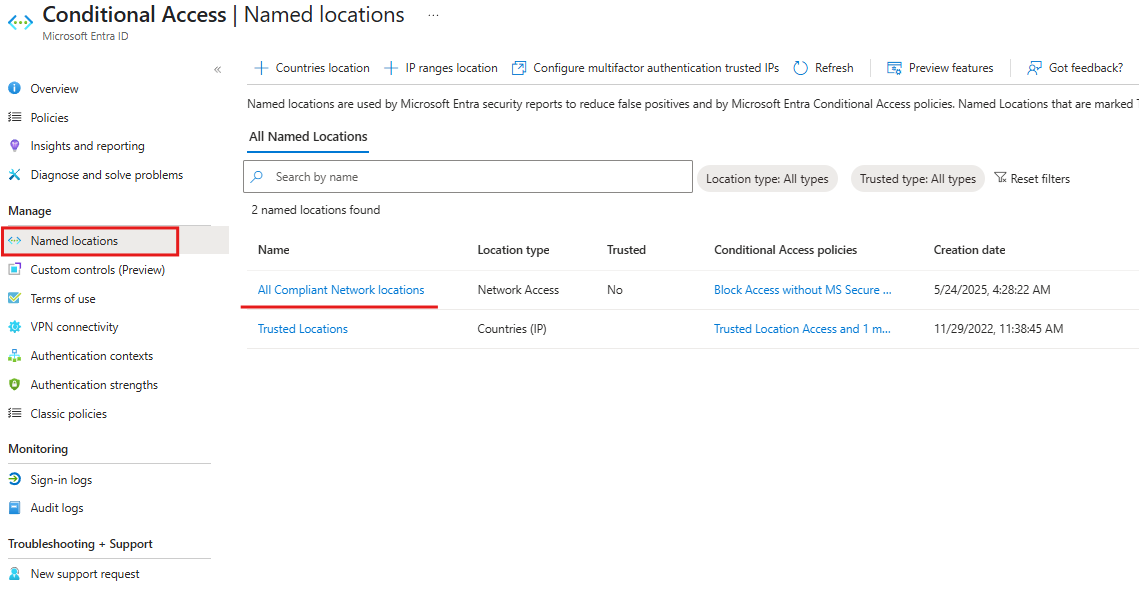1139x592 pixels.
Task: Reset the applied filters
Action: (1032, 178)
